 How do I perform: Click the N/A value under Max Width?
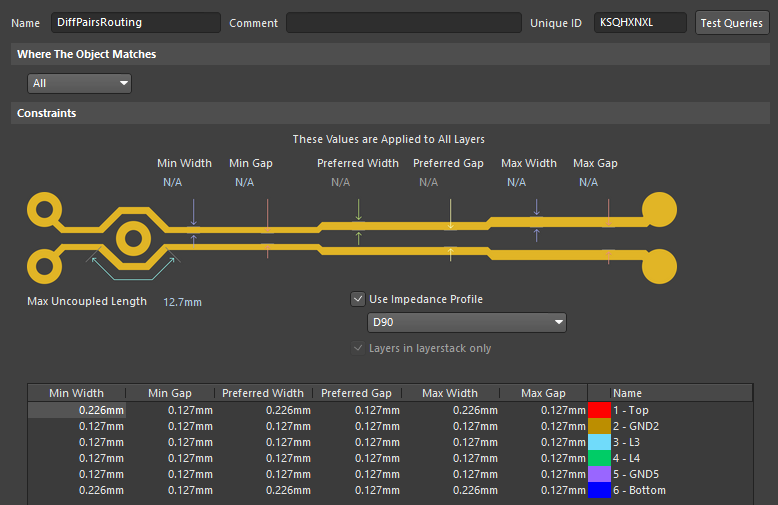coord(516,182)
